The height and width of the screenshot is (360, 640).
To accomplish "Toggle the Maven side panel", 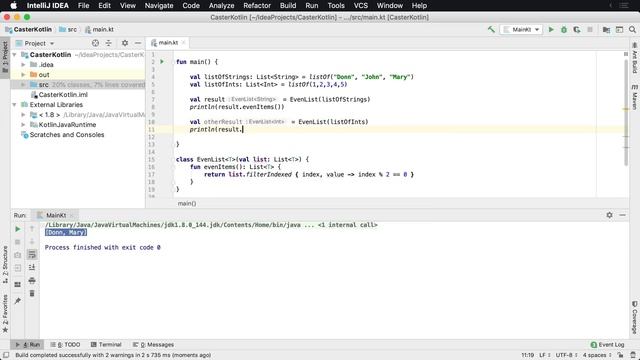I will (x=635, y=97).
